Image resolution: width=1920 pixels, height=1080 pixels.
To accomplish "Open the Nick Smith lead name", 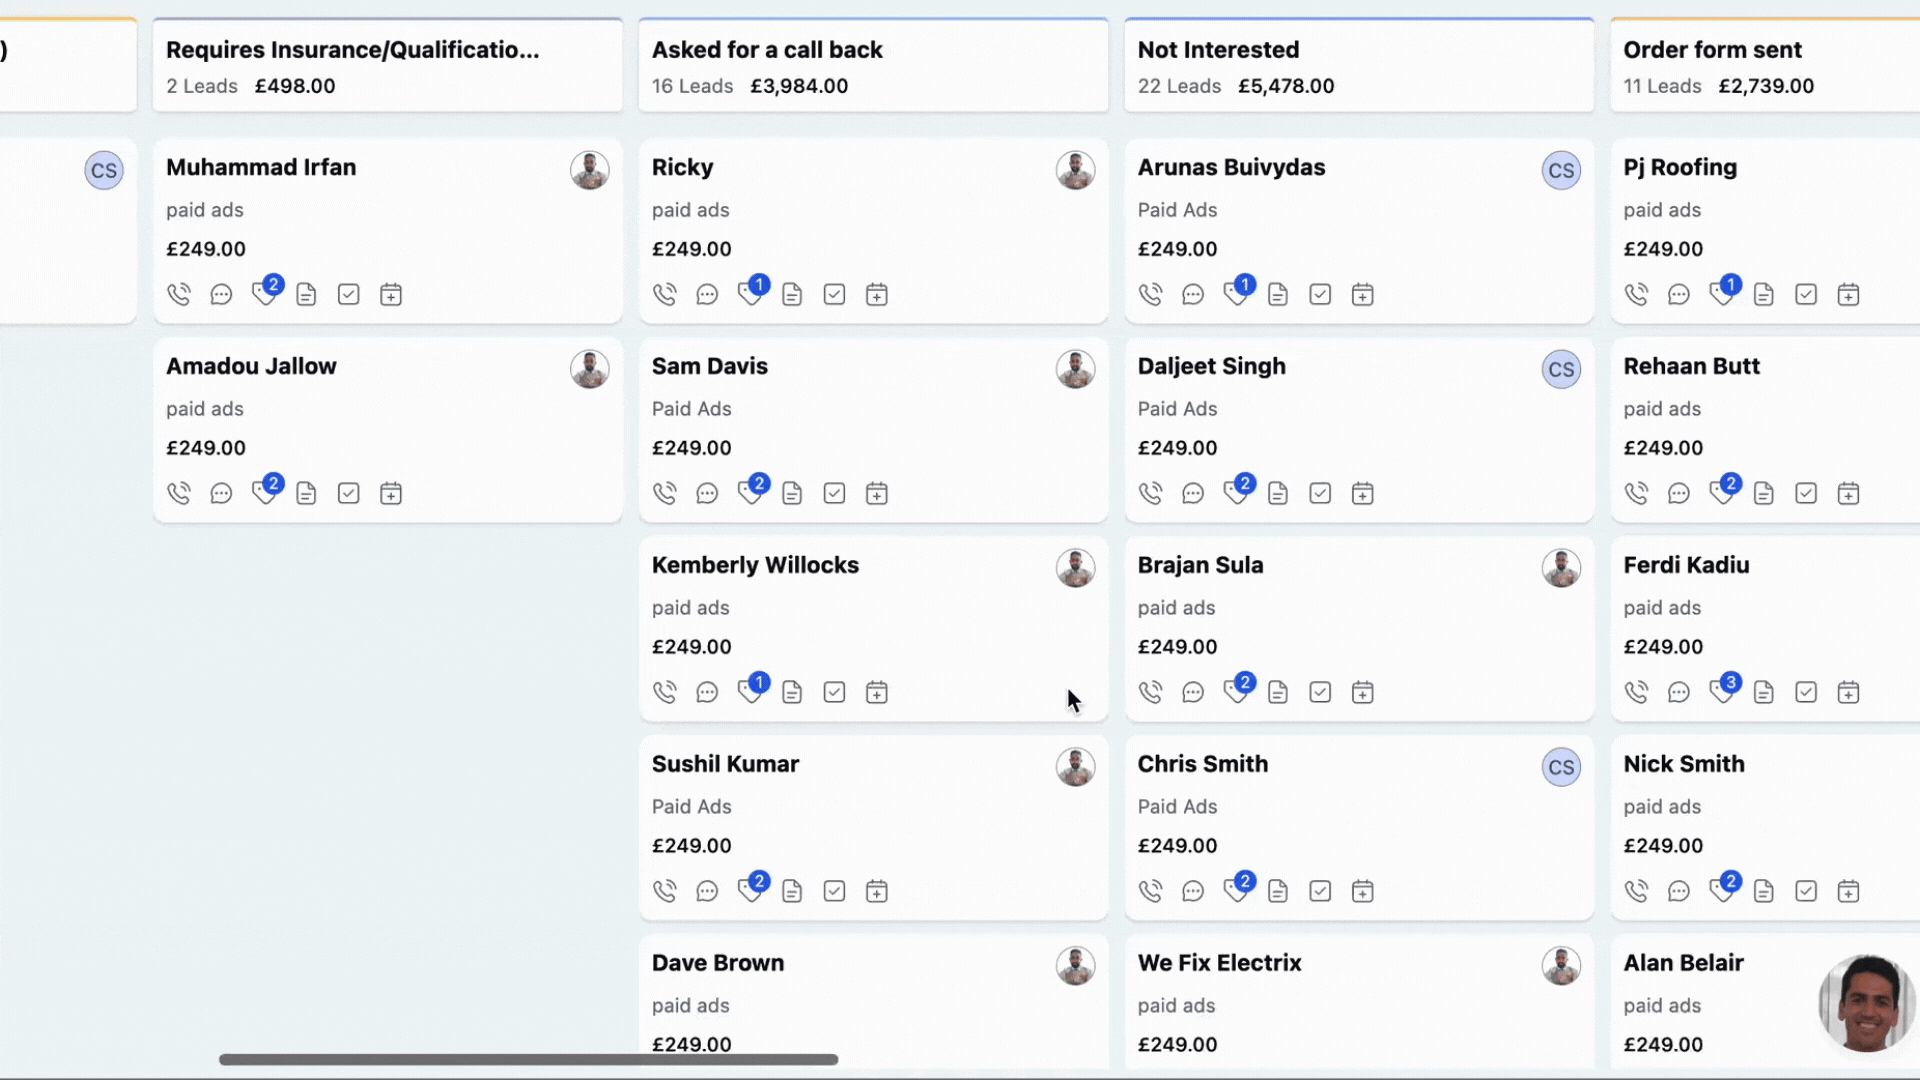I will [x=1683, y=764].
